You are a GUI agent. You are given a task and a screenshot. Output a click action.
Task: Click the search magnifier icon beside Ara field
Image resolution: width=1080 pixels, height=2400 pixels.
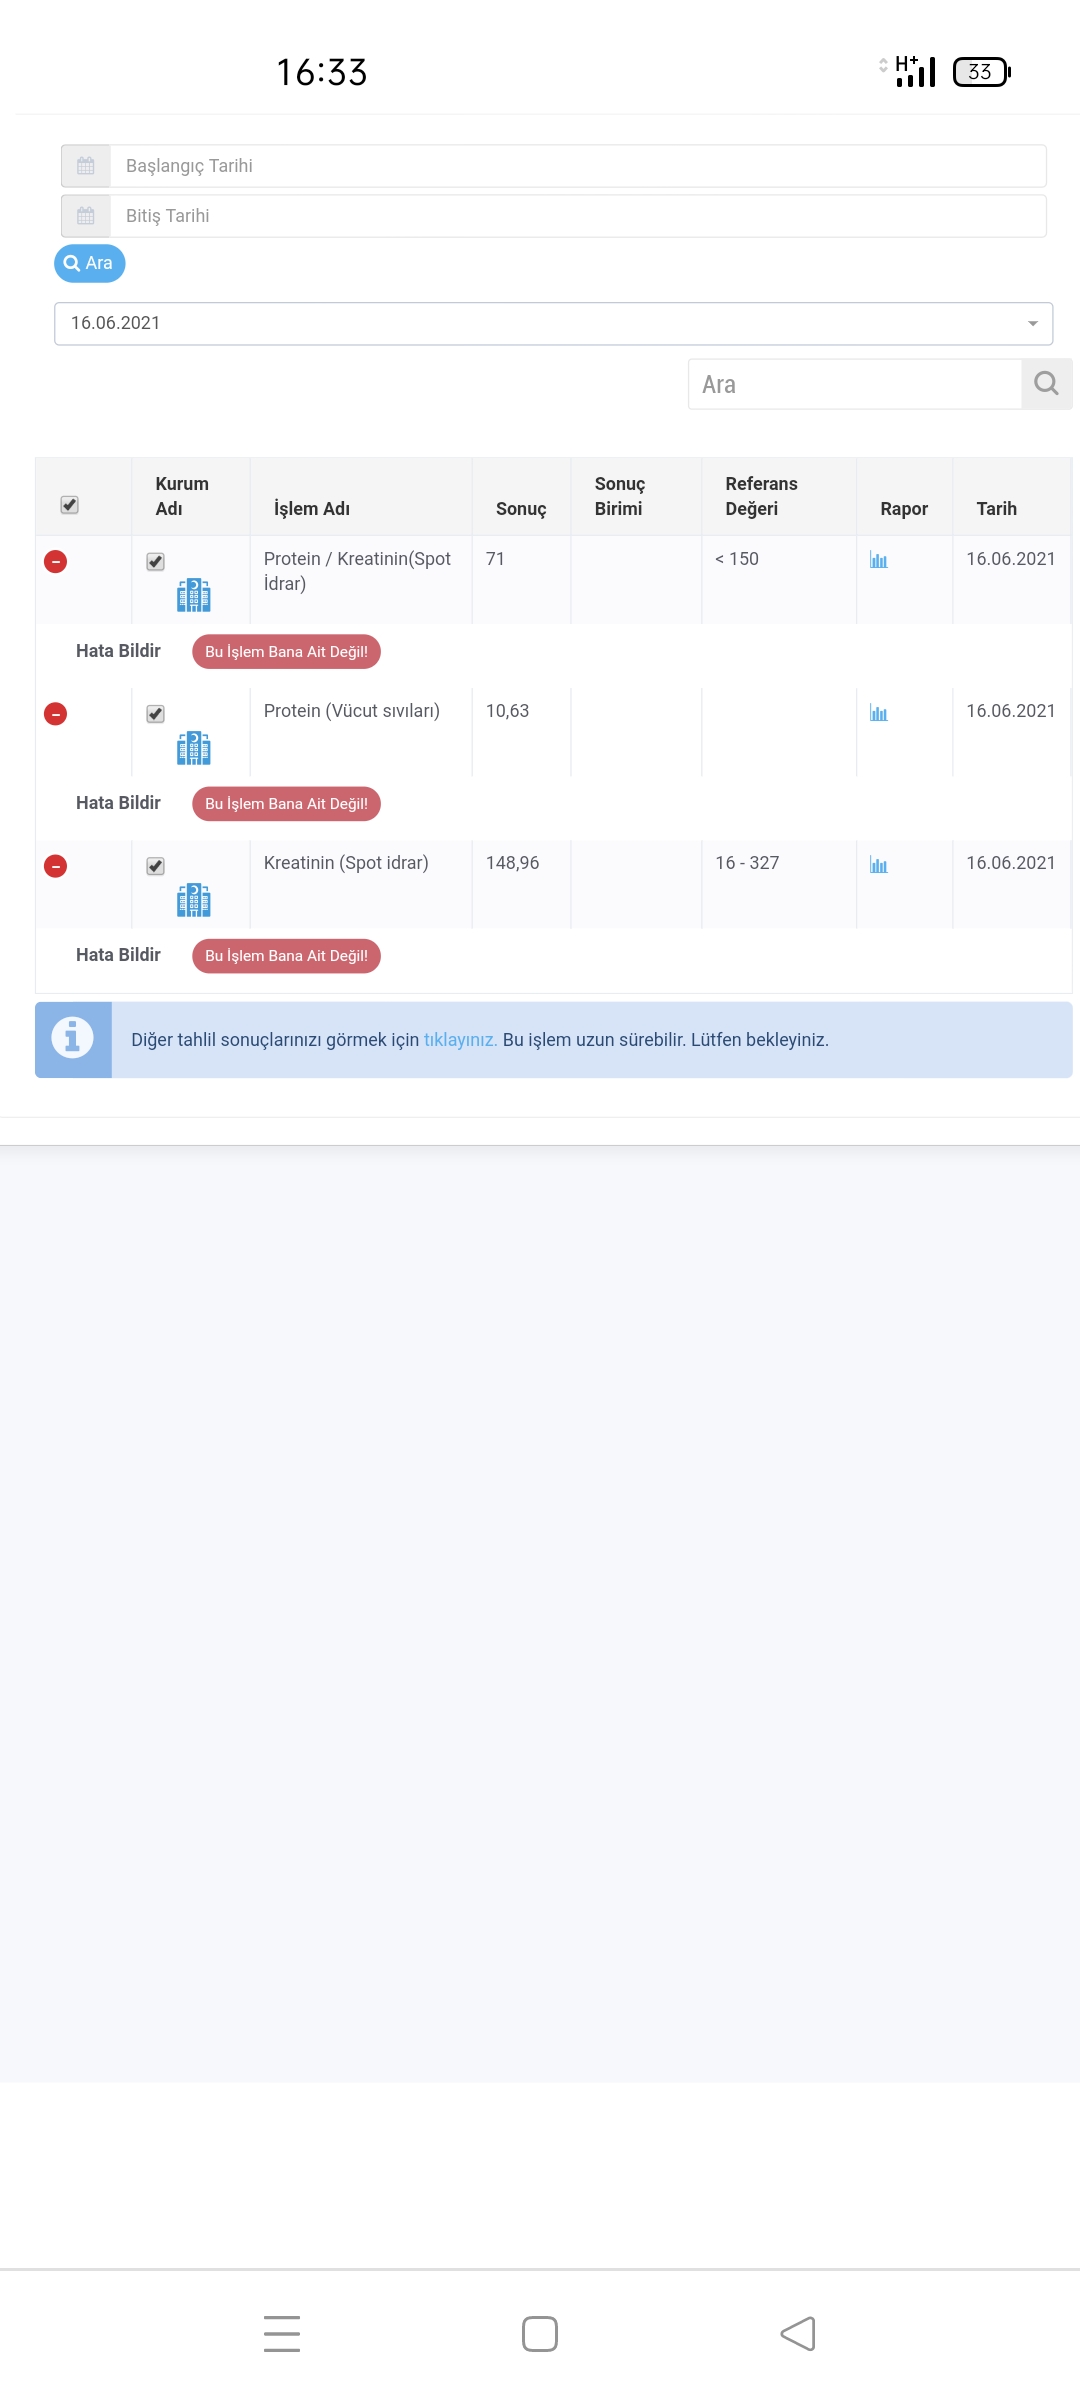[x=1046, y=384]
